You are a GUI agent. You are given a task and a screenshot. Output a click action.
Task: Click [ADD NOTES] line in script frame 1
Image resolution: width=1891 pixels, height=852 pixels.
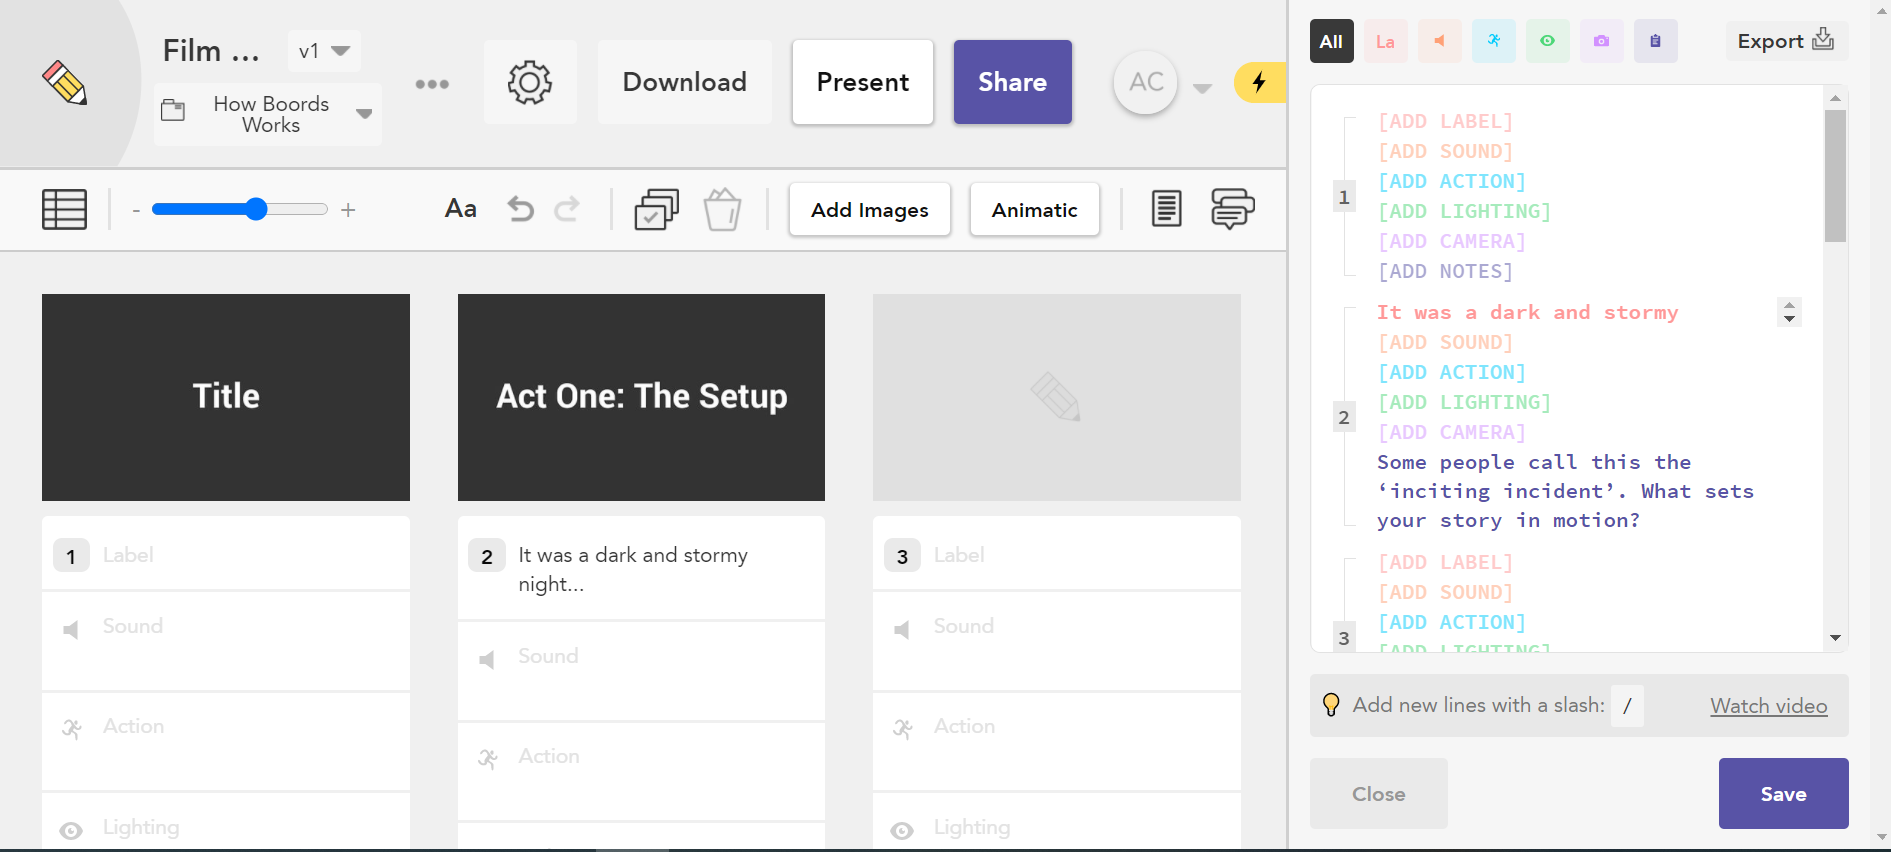click(1445, 271)
